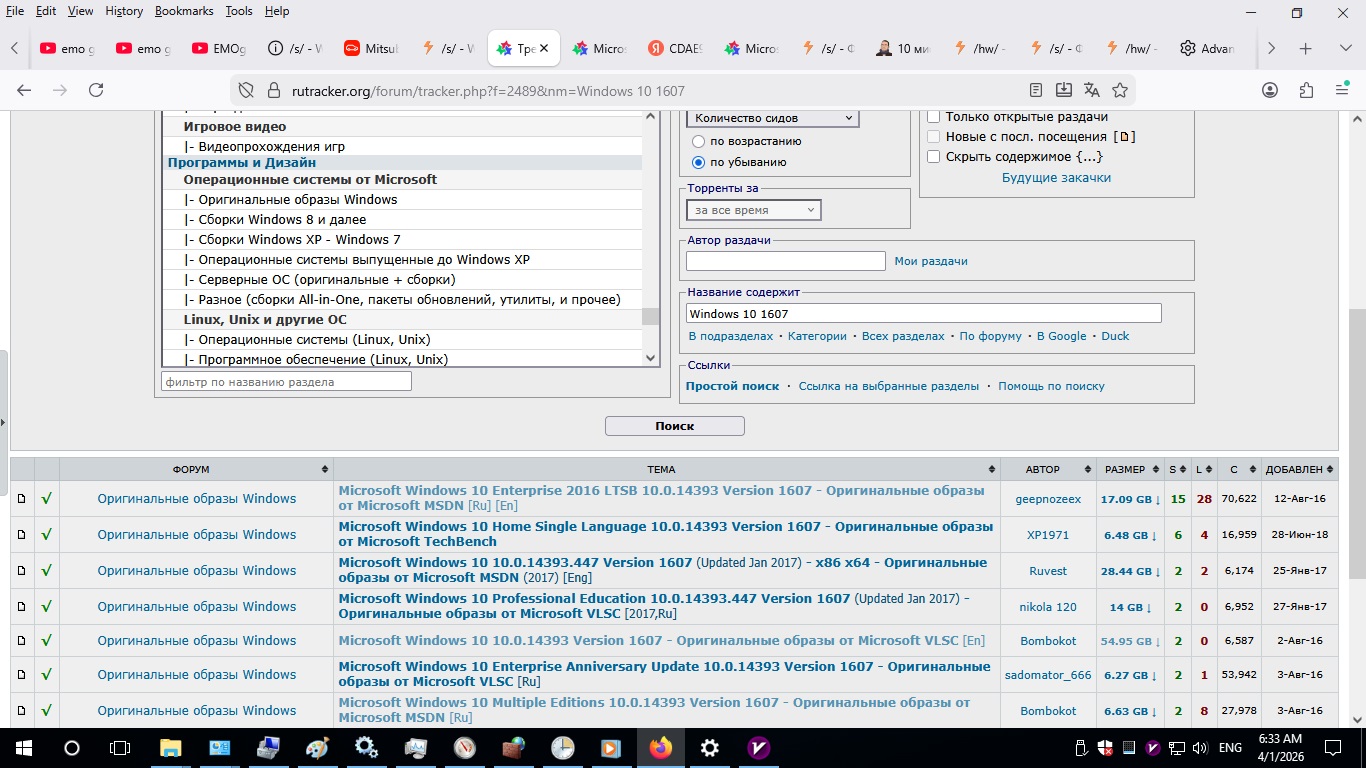Image resolution: width=1366 pixels, height=768 pixels.
Task: Open Task View on the taskbar
Action: [x=120, y=748]
